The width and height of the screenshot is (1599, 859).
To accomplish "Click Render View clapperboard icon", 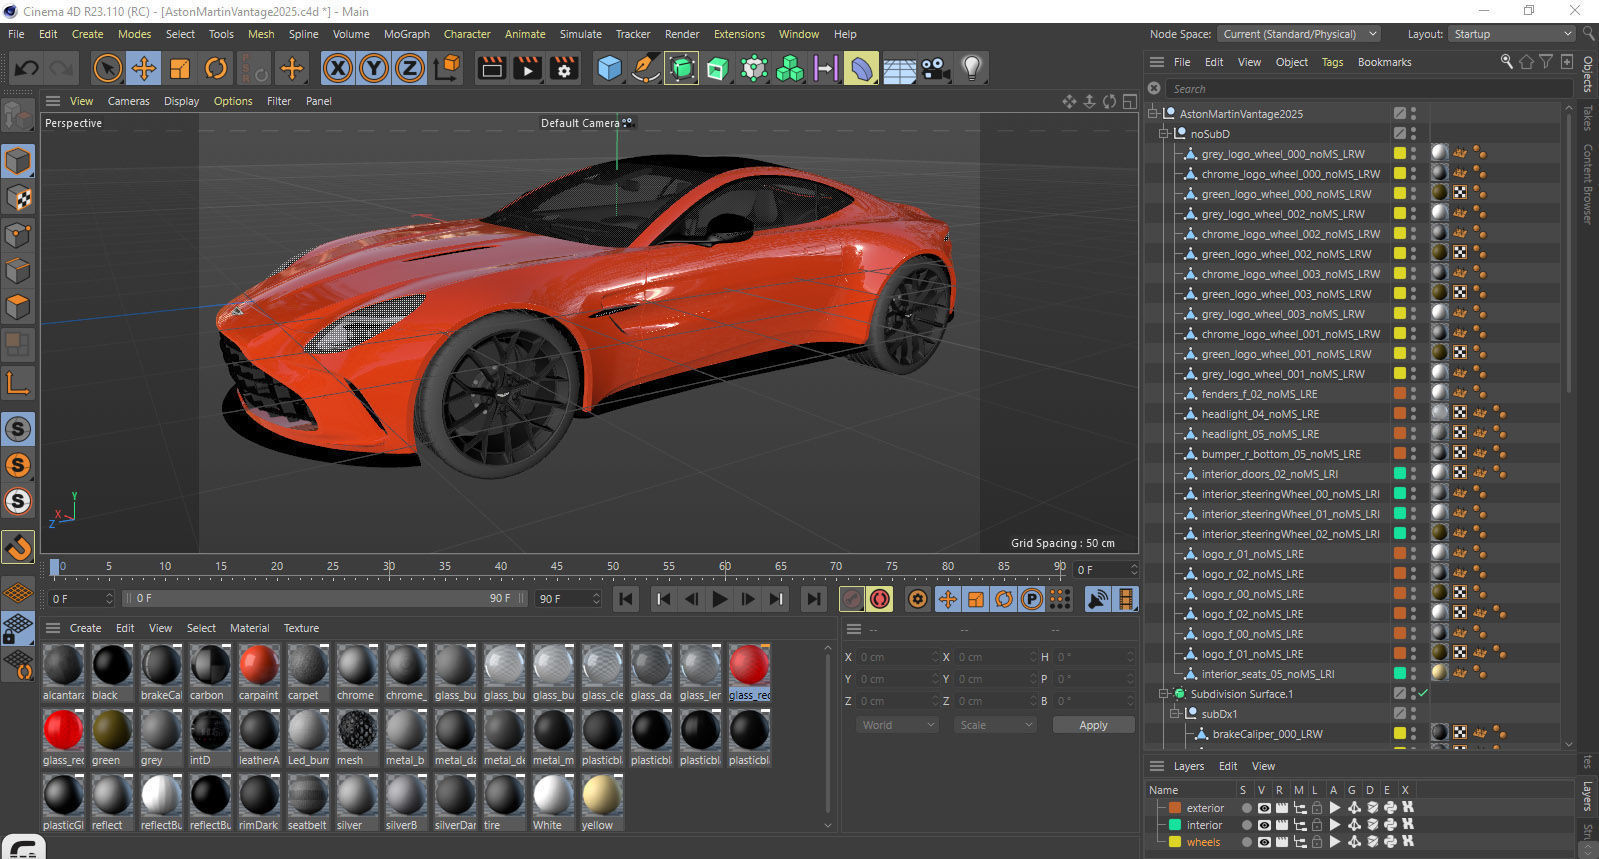I will (491, 68).
